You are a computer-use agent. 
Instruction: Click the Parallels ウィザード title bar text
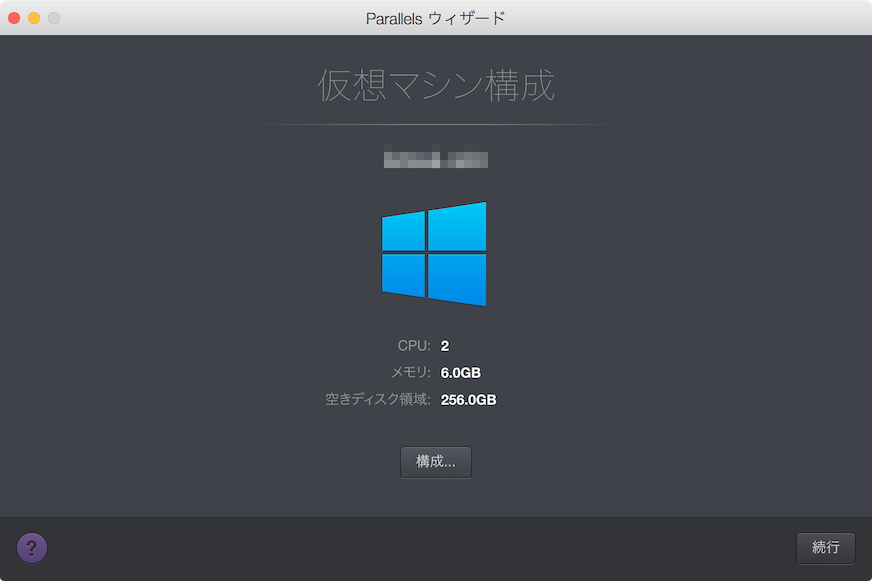(435, 18)
